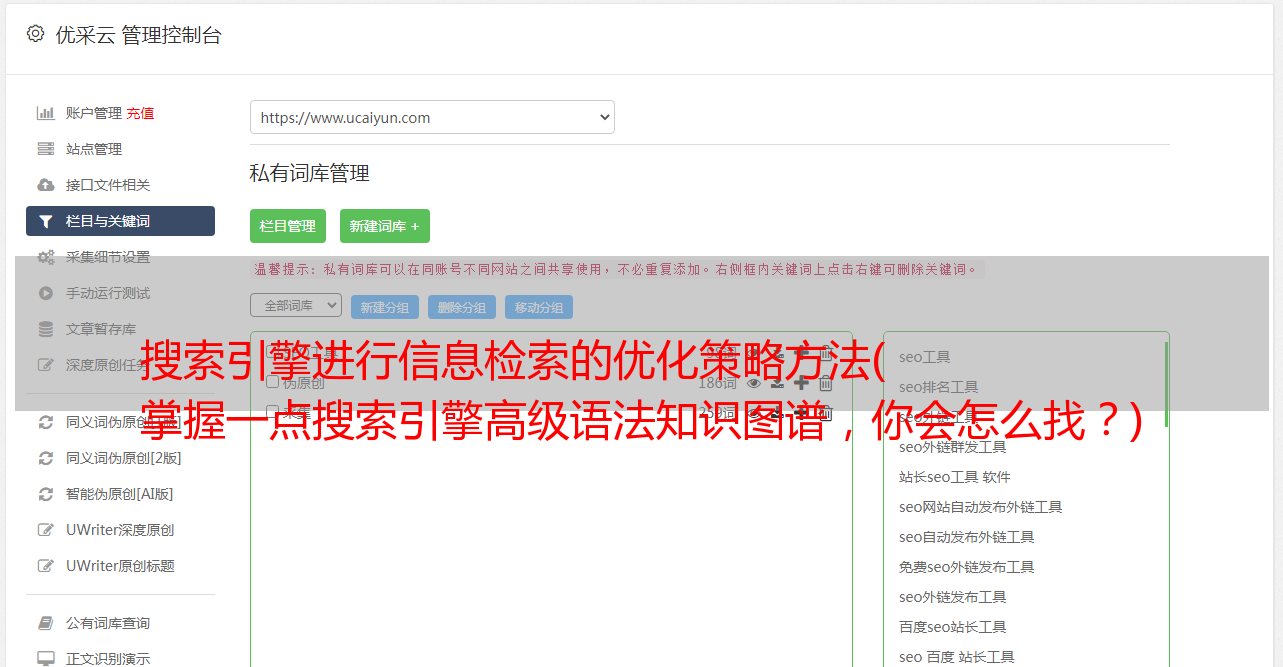Select keyword seo工具 in the list
The height and width of the screenshot is (667, 1283).
(x=925, y=357)
